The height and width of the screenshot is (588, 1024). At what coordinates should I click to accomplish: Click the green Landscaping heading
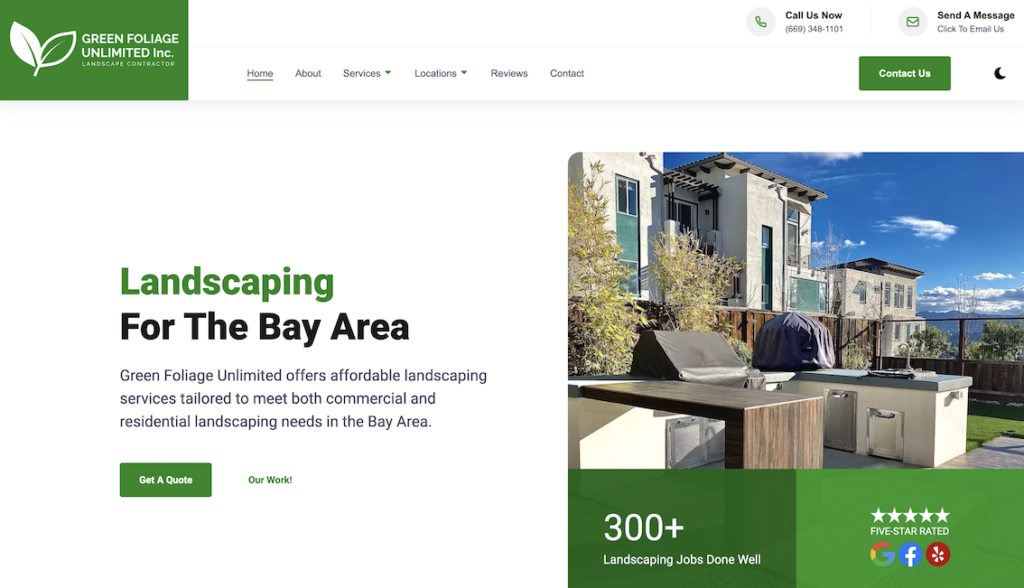point(227,282)
